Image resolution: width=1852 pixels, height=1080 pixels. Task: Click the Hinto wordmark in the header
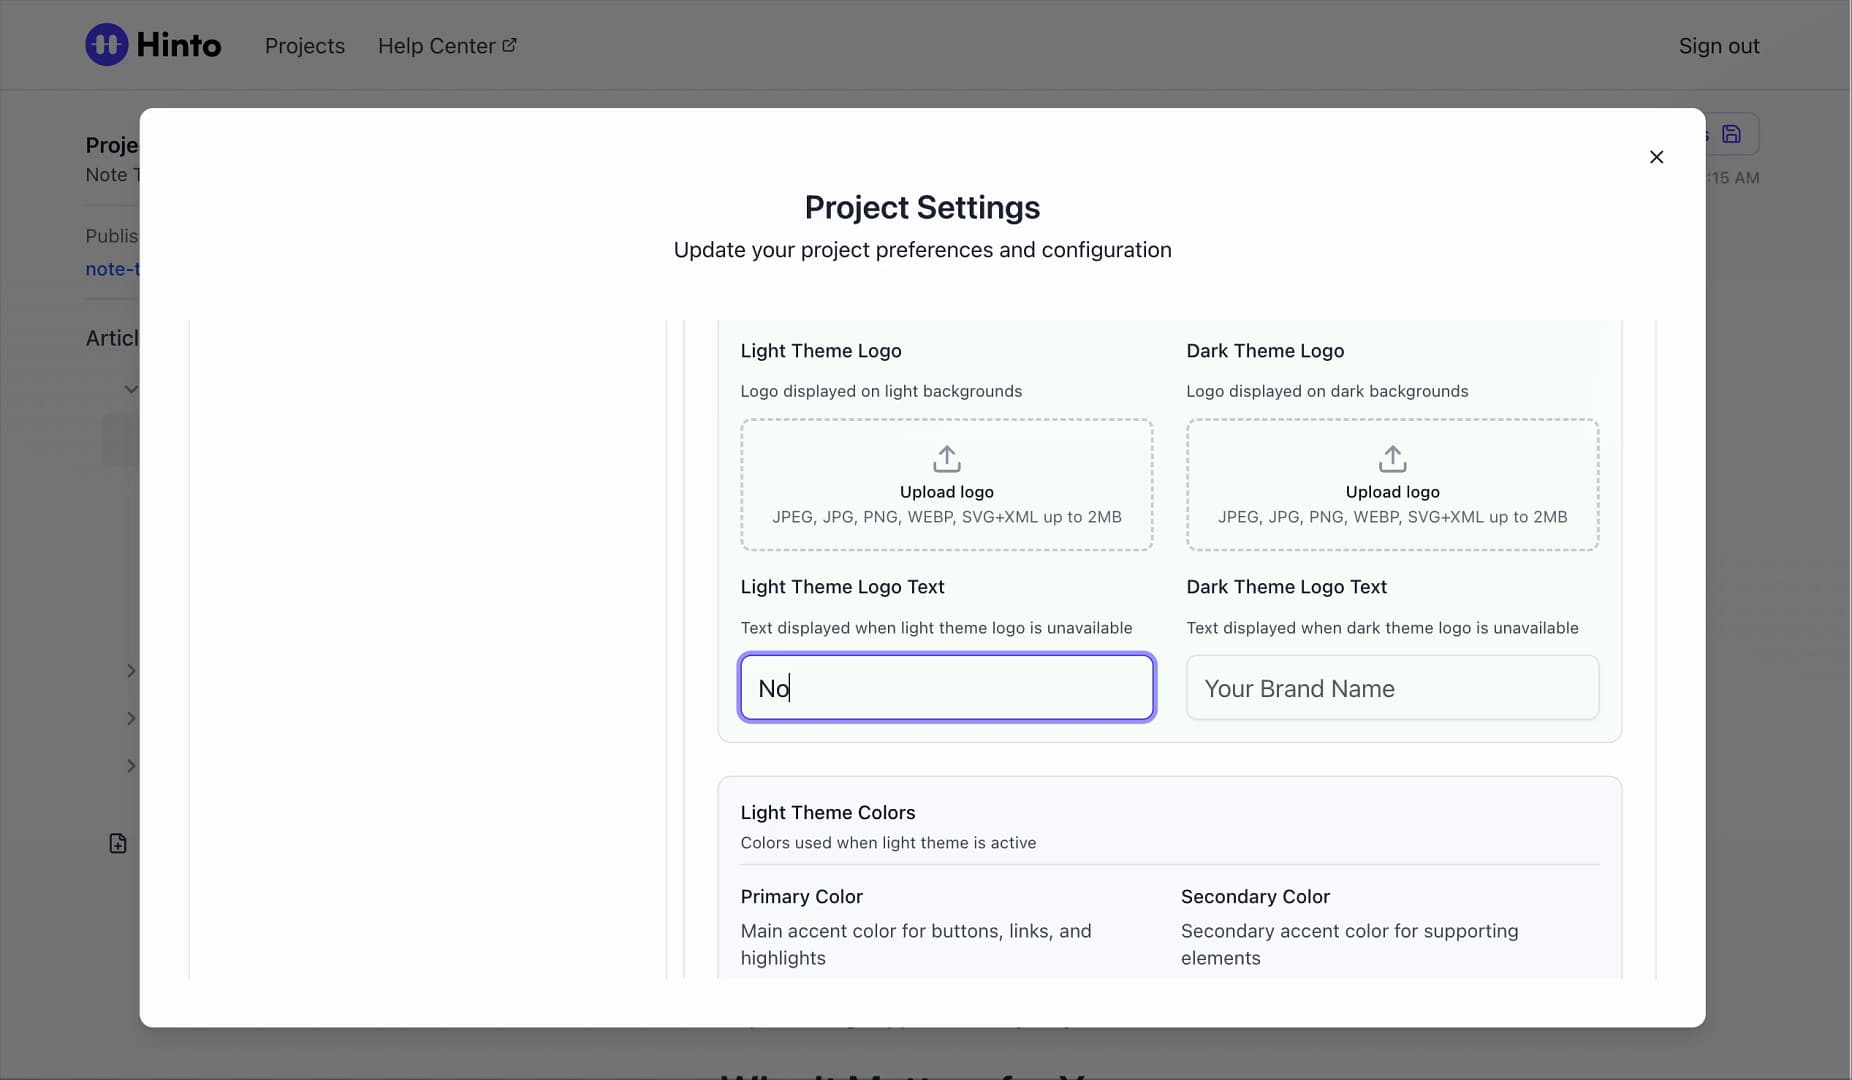tap(179, 45)
